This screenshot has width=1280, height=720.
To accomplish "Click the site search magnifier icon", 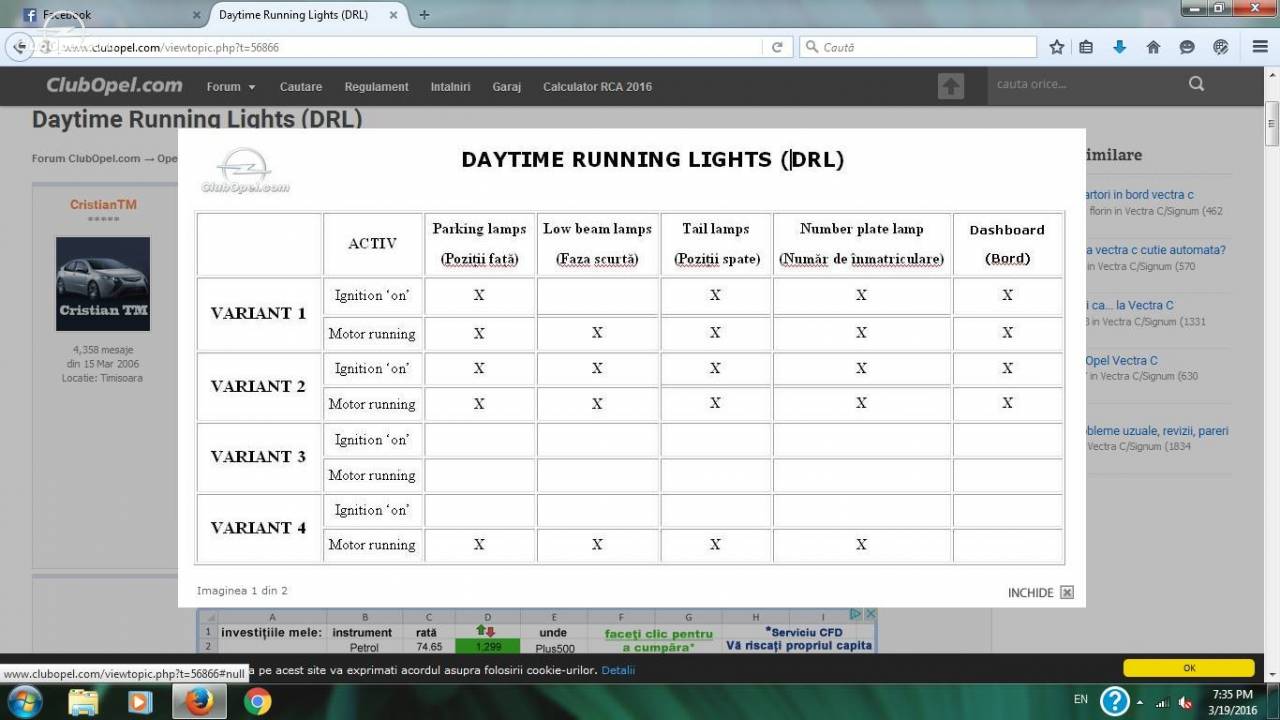I will [x=1196, y=84].
